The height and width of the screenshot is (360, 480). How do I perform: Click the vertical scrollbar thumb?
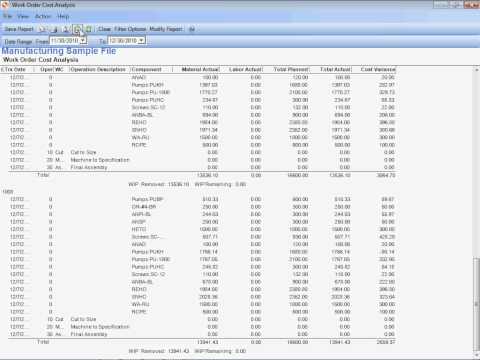(477, 304)
